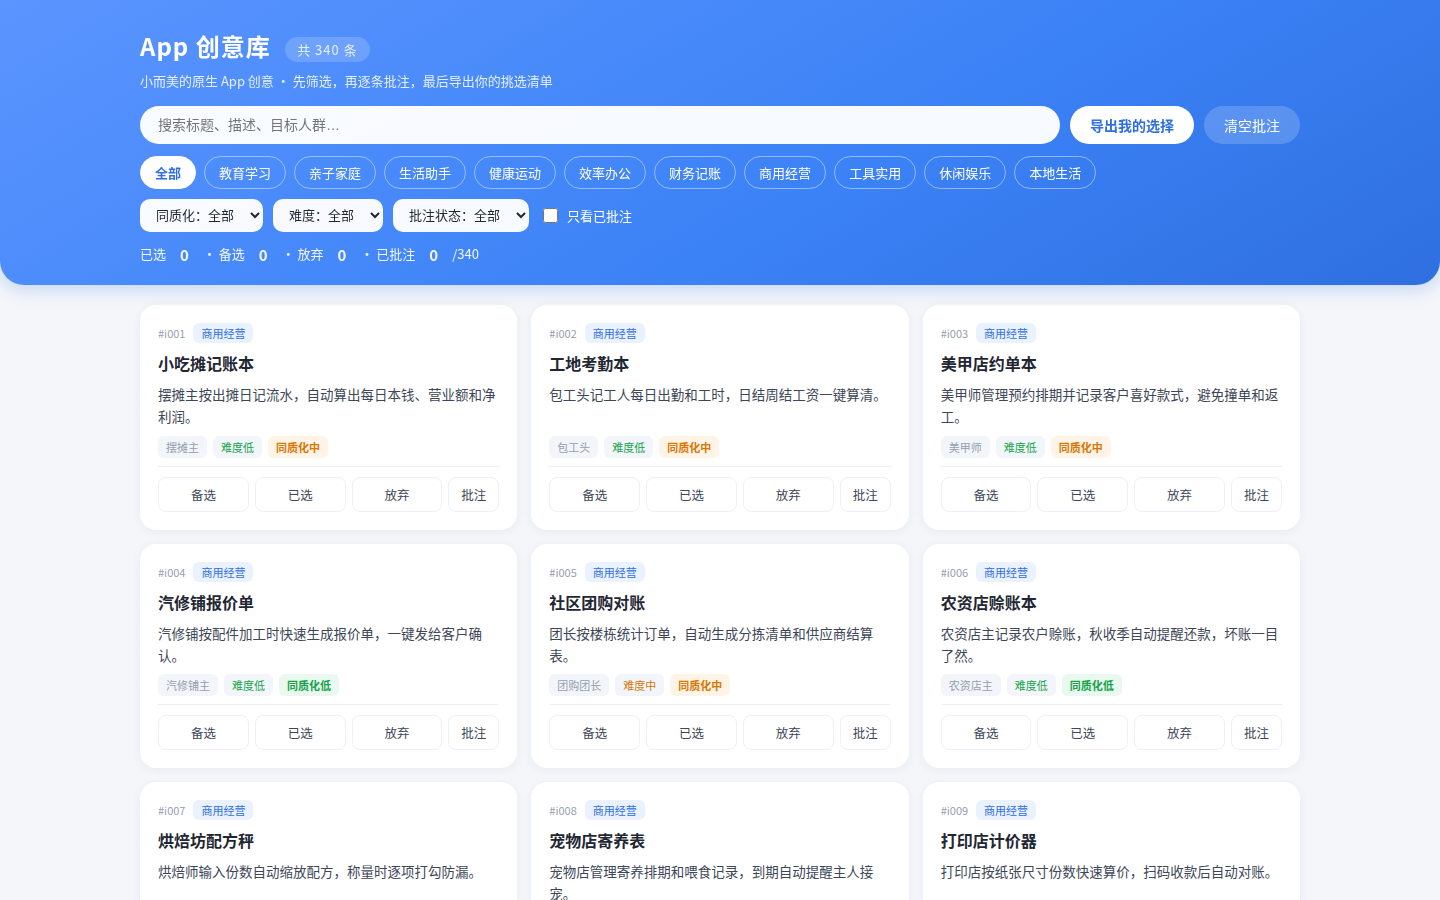
Task: Click the 打印店计价器 card title
Action: (989, 841)
